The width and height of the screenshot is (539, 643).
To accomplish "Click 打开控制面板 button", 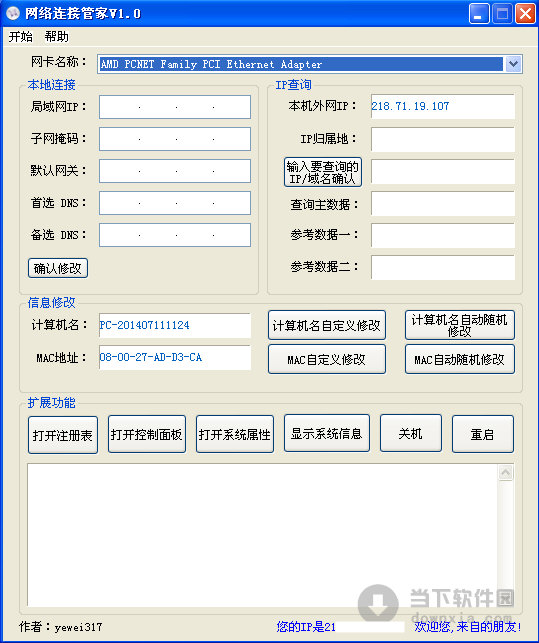I will click(x=147, y=434).
